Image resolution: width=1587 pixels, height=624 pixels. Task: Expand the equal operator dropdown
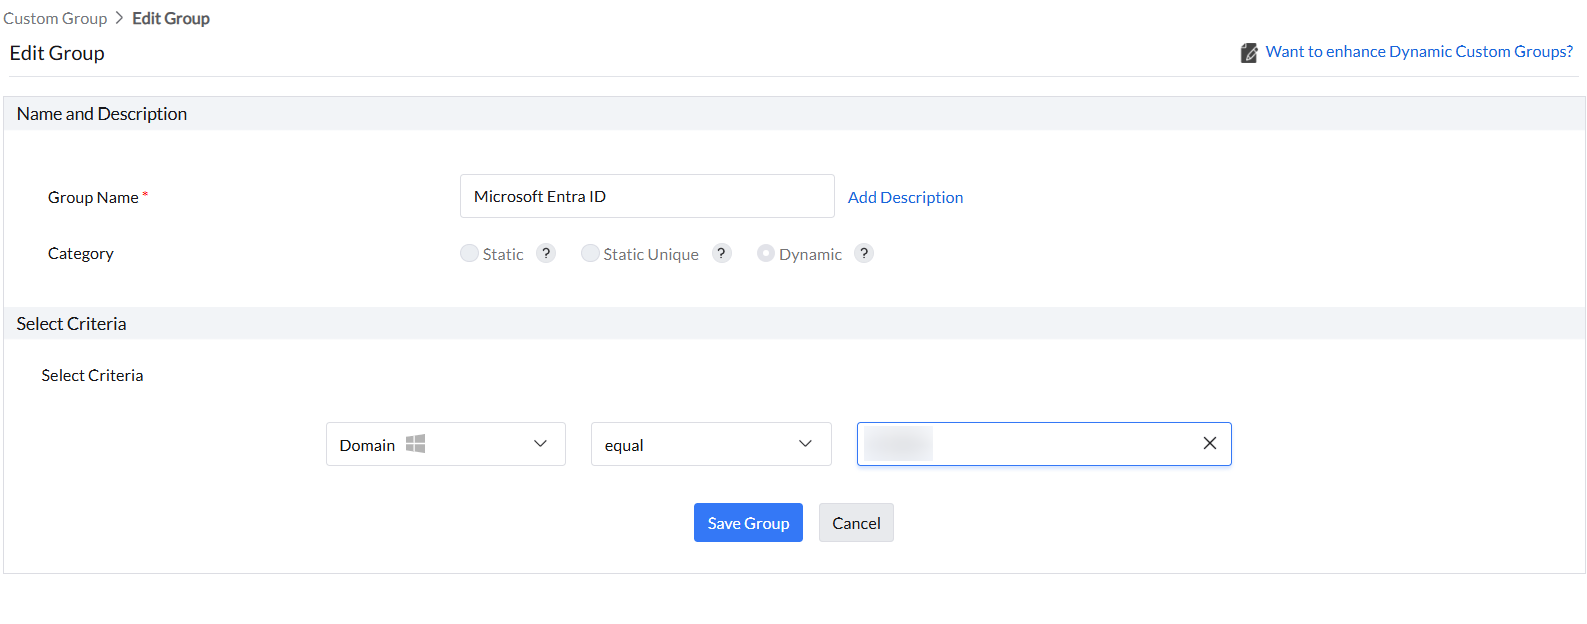710,444
